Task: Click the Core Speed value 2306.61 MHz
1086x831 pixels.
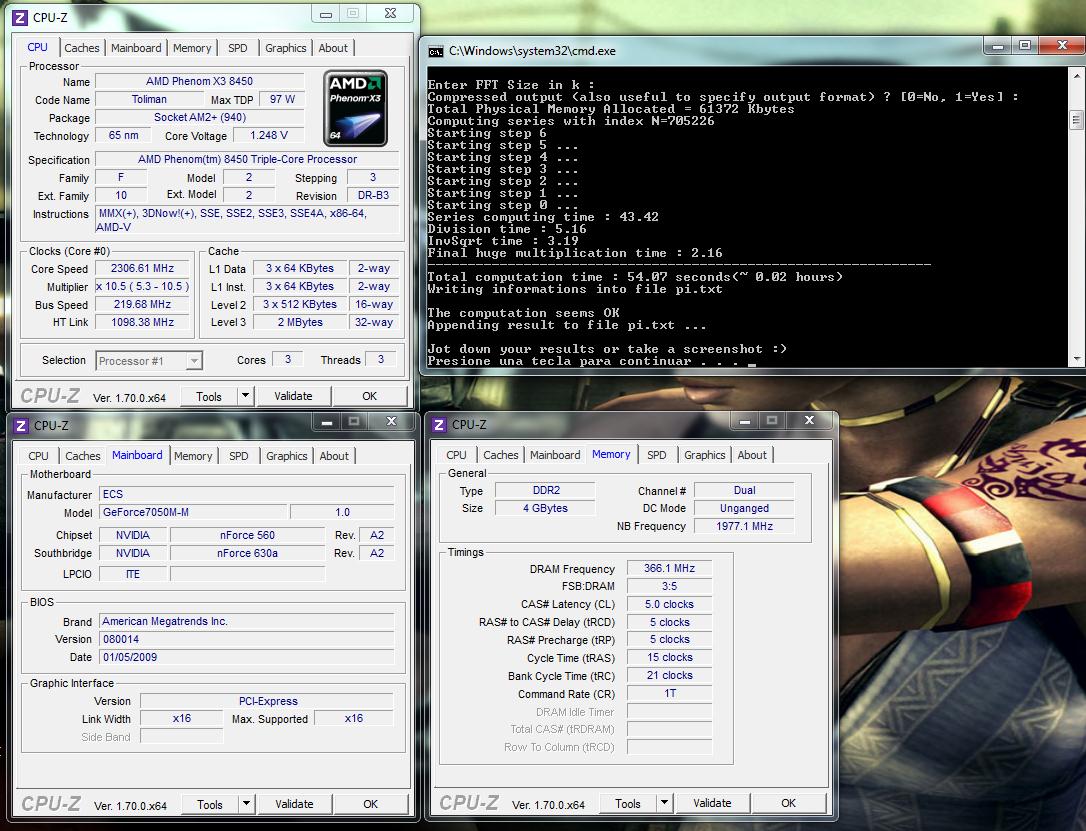Action: click(x=142, y=268)
